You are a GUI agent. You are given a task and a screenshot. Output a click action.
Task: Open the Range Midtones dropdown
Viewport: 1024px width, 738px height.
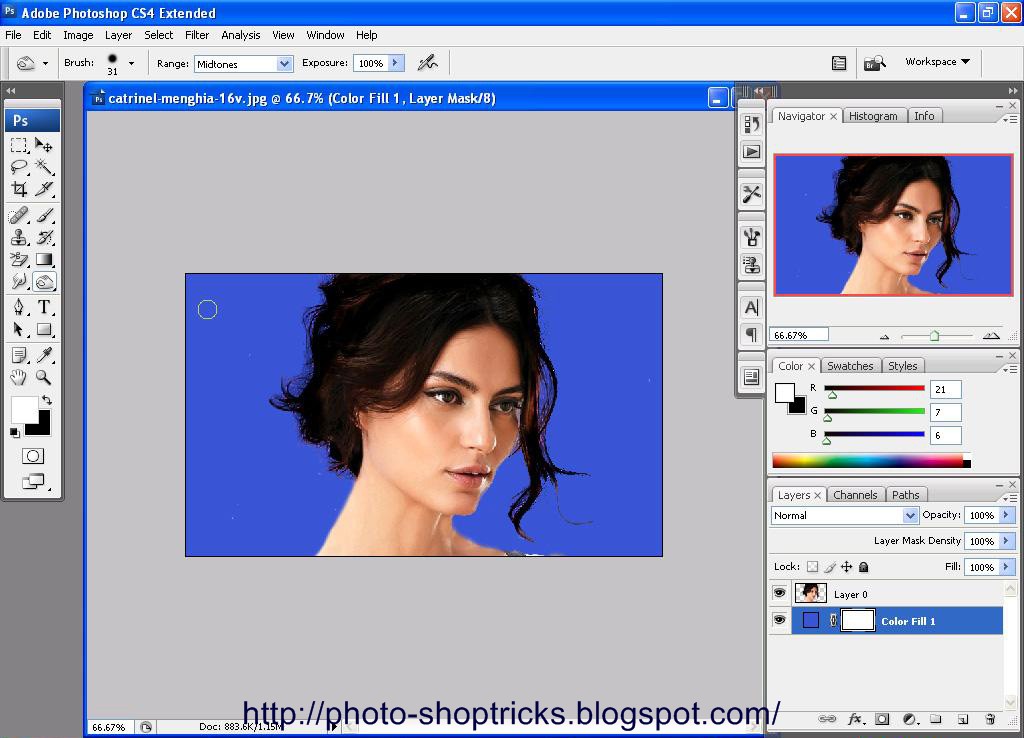point(284,63)
